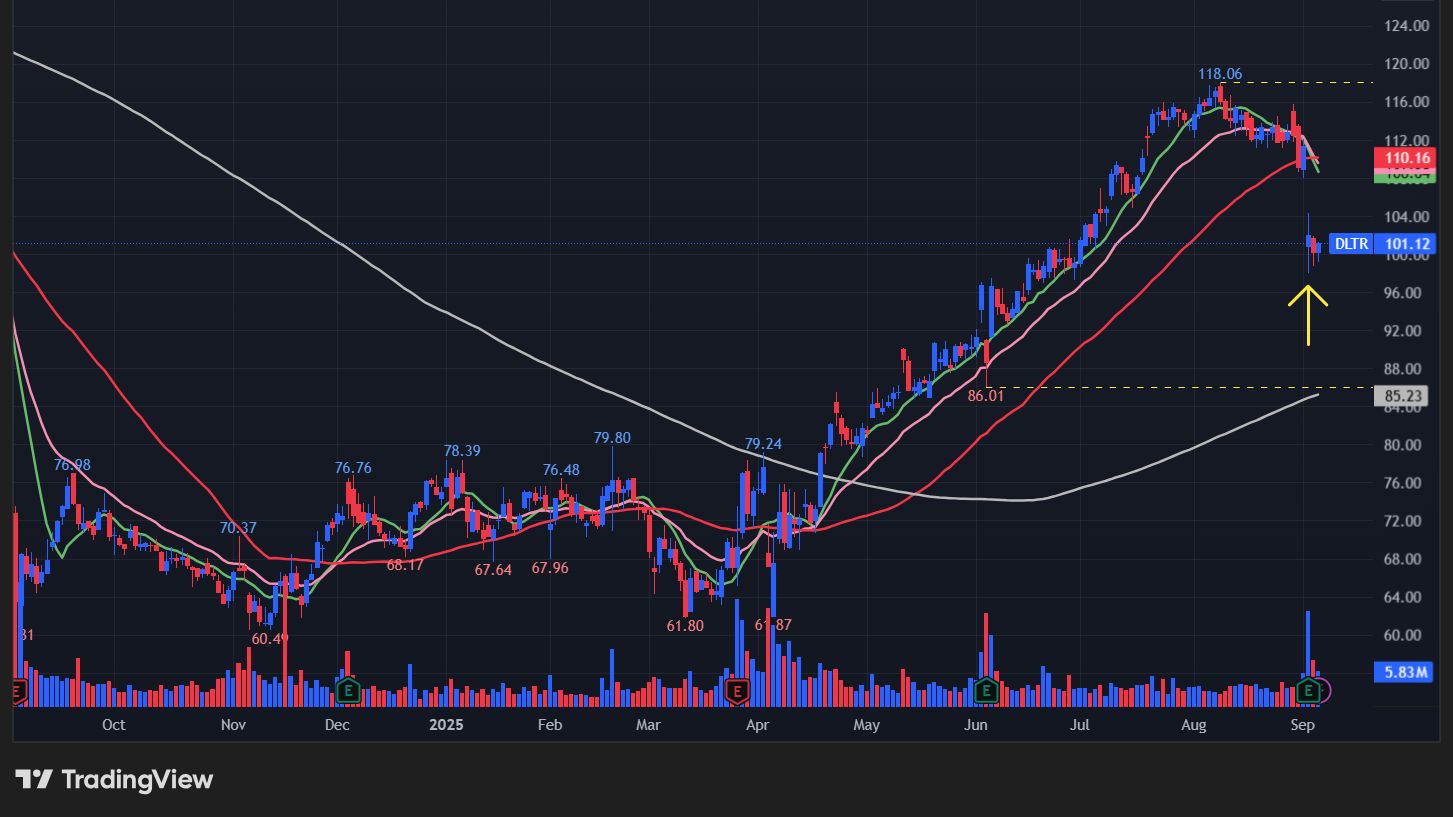Click the purple circle marker beside September earnings
The width and height of the screenshot is (1453, 817).
click(1324, 690)
